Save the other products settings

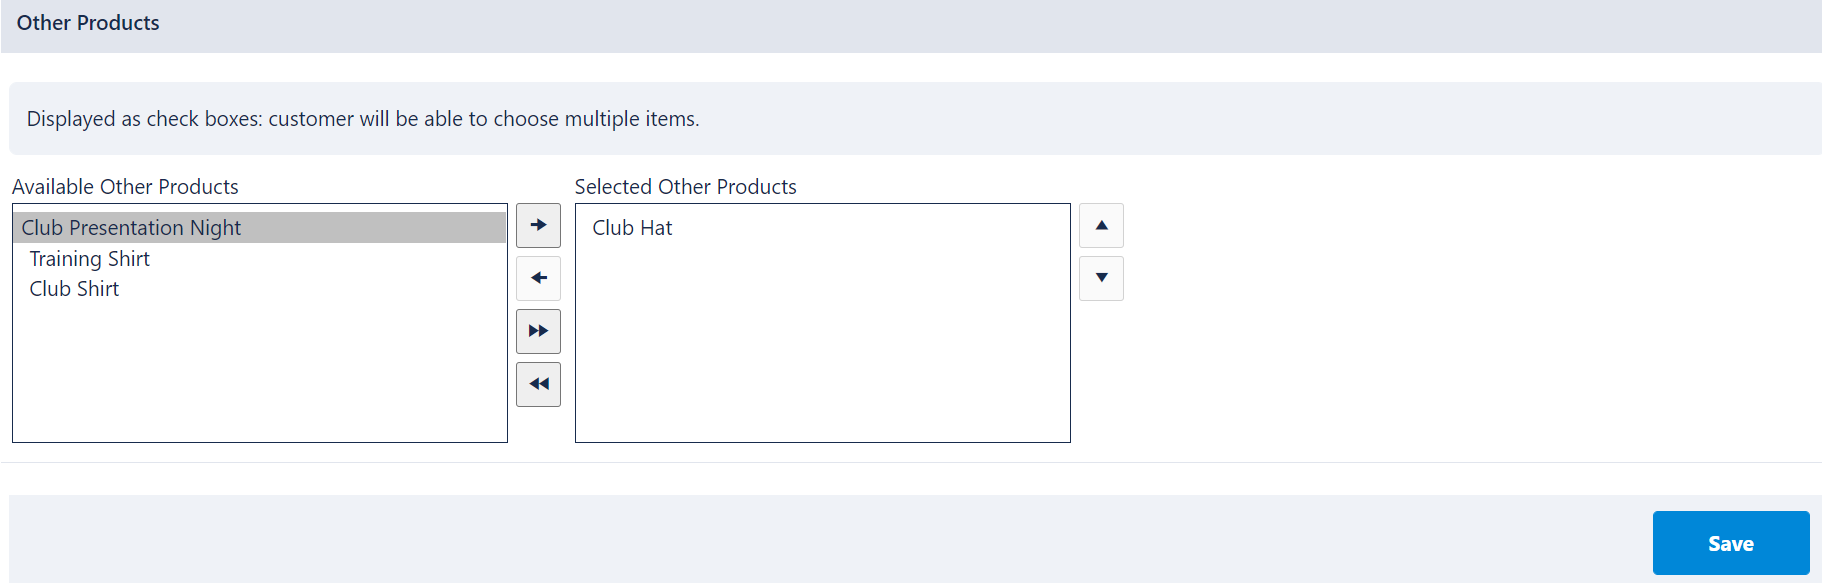[x=1730, y=543]
